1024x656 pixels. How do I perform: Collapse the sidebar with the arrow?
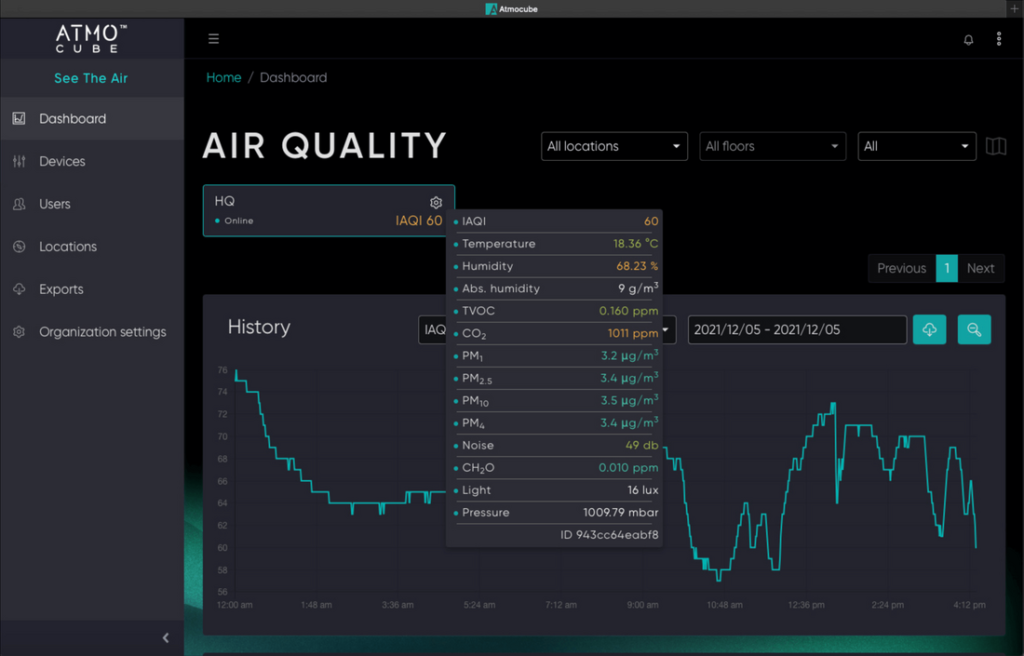click(166, 638)
